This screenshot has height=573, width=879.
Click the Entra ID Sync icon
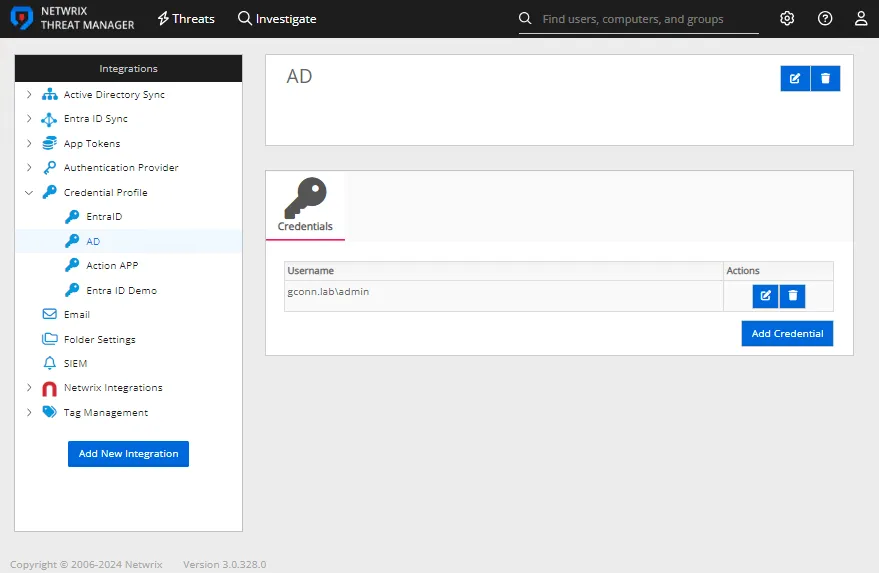point(49,119)
